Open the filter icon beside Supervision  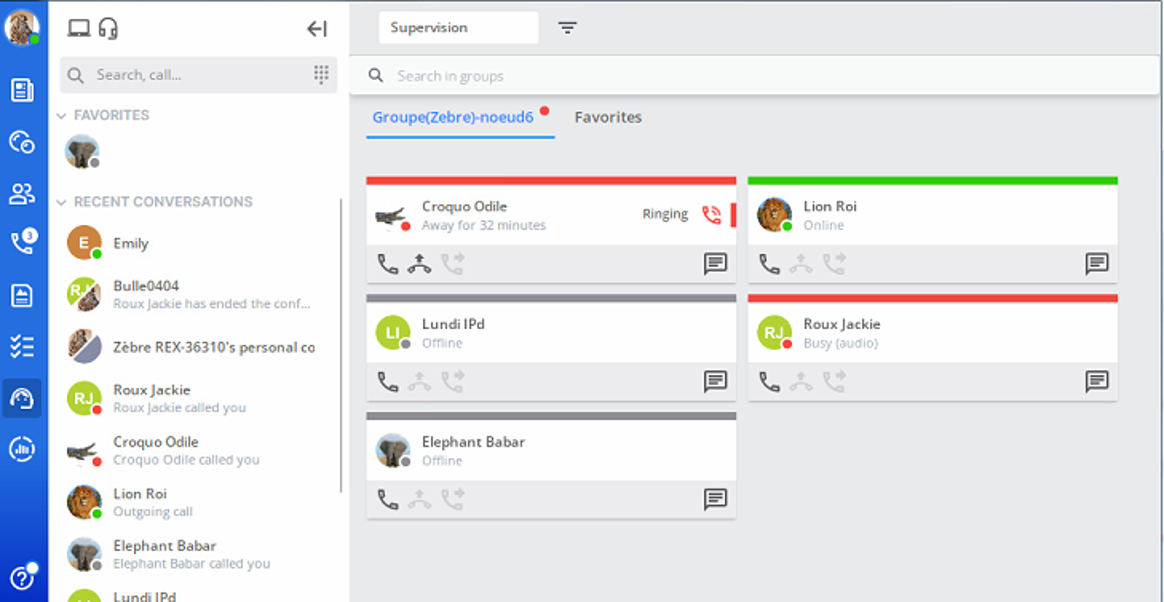567,28
